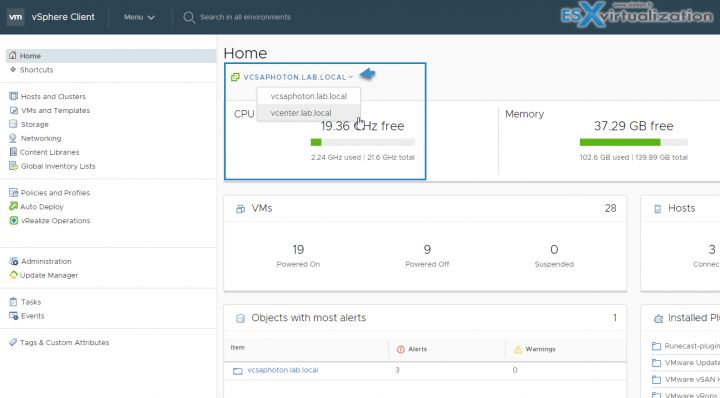Image resolution: width=720 pixels, height=398 pixels.
Task: Click the Hosts and Clusters icon
Action: [x=13, y=96]
